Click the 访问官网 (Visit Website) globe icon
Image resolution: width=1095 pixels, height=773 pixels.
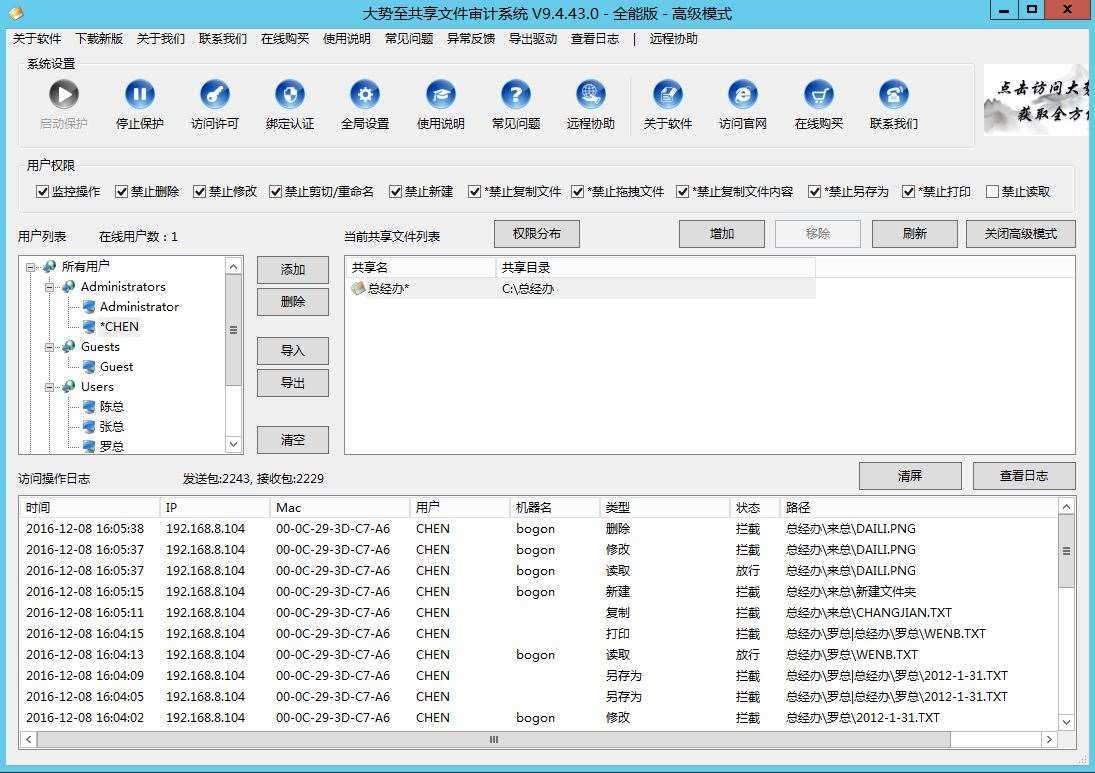click(742, 97)
